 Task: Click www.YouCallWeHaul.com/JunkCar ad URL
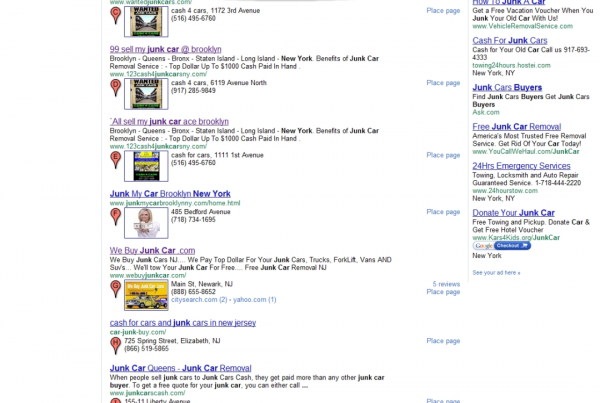coord(526,152)
